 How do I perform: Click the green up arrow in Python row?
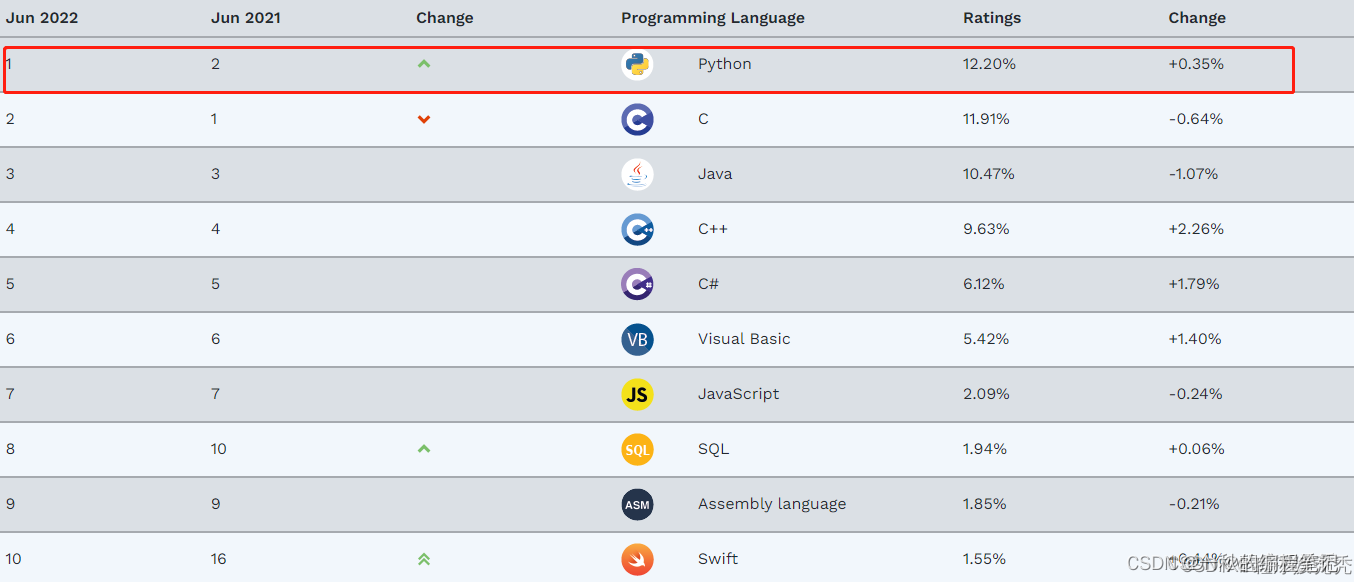pyautogui.click(x=424, y=64)
